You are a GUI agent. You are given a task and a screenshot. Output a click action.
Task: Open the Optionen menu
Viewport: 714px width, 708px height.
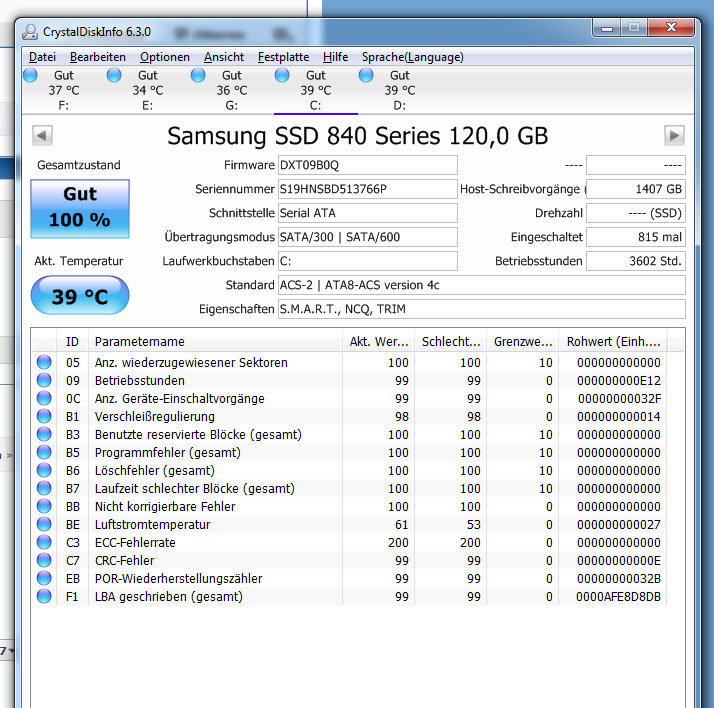[164, 57]
